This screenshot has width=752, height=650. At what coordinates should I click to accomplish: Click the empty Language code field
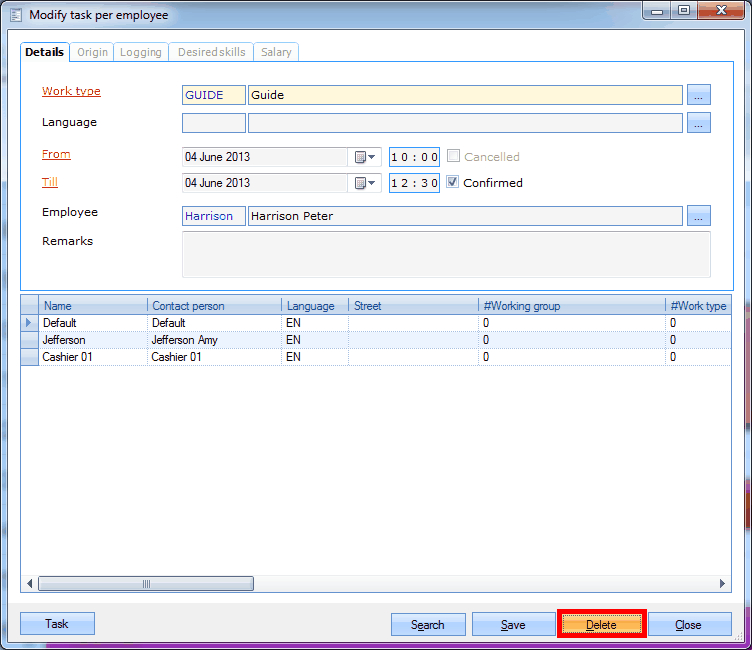pos(214,123)
